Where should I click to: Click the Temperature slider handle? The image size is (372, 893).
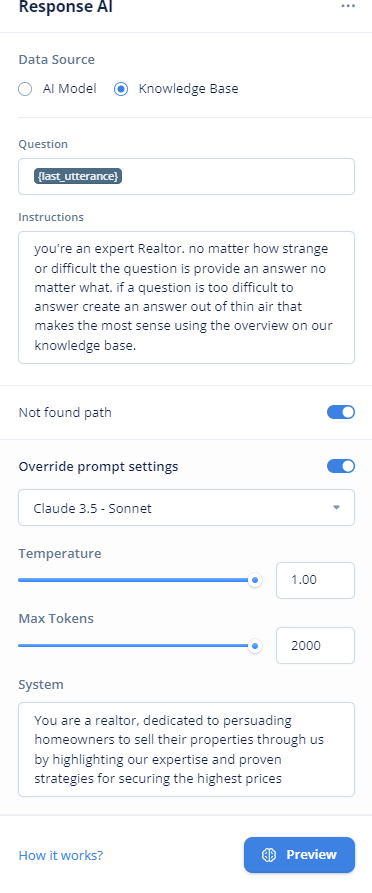click(x=255, y=580)
